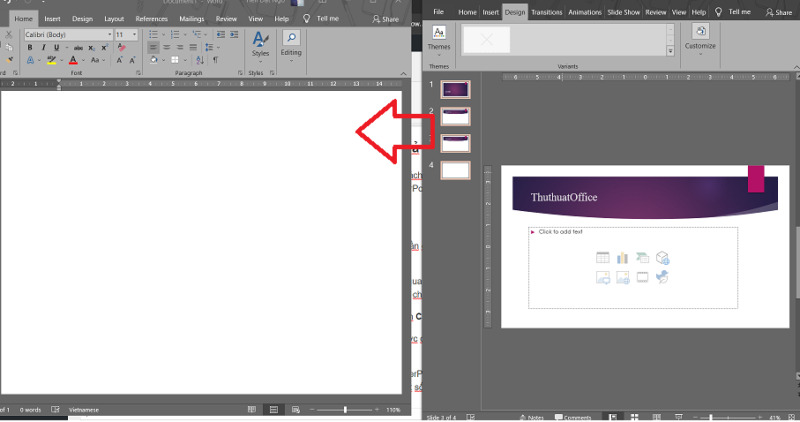Click the Copy icon in Word

[x=9, y=47]
